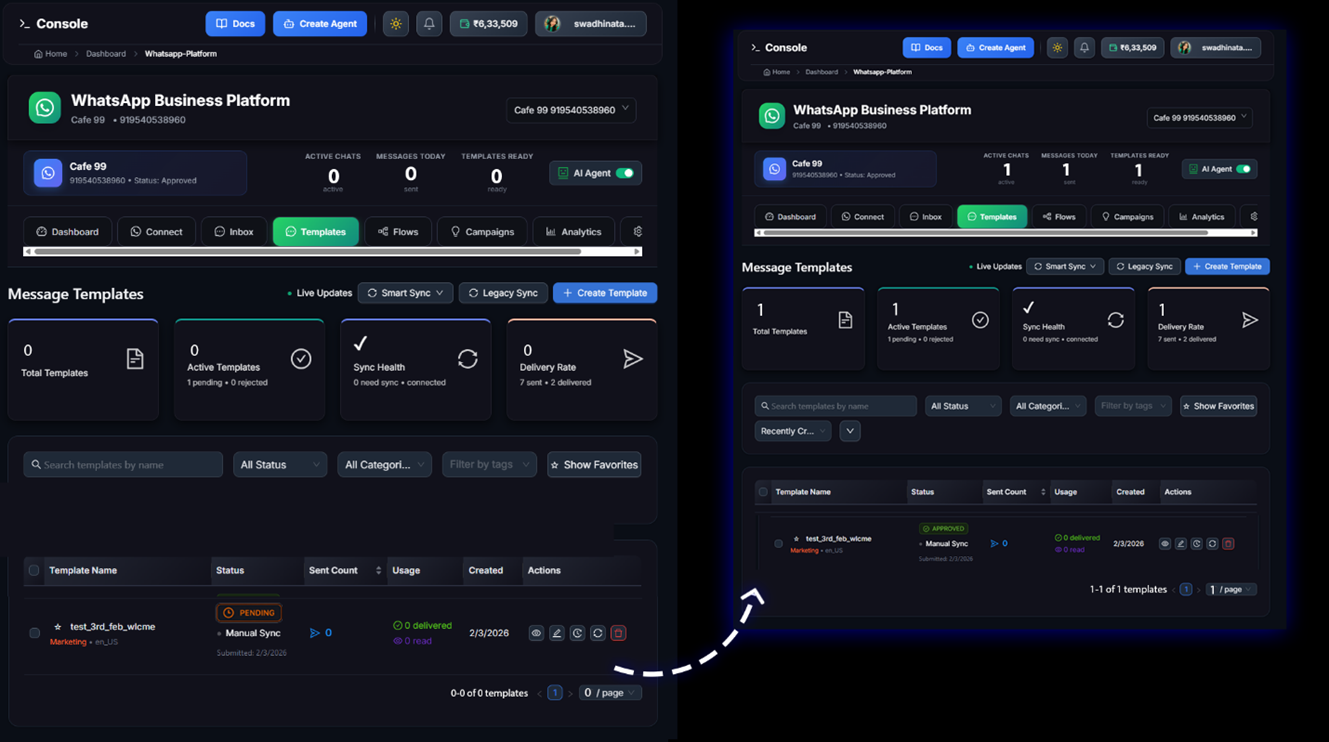Click the star beside test_3rd_feb_wlcme in left screenshot
Image resolution: width=1329 pixels, height=742 pixels.
(x=58, y=627)
